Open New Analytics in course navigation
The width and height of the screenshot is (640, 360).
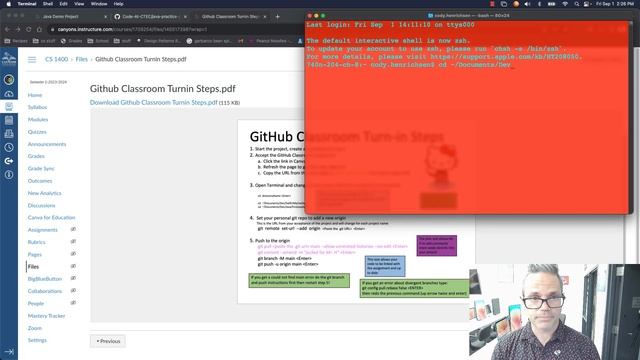click(x=44, y=193)
